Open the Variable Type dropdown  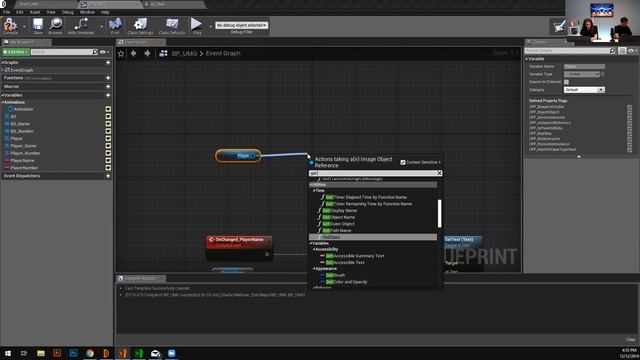(582, 74)
